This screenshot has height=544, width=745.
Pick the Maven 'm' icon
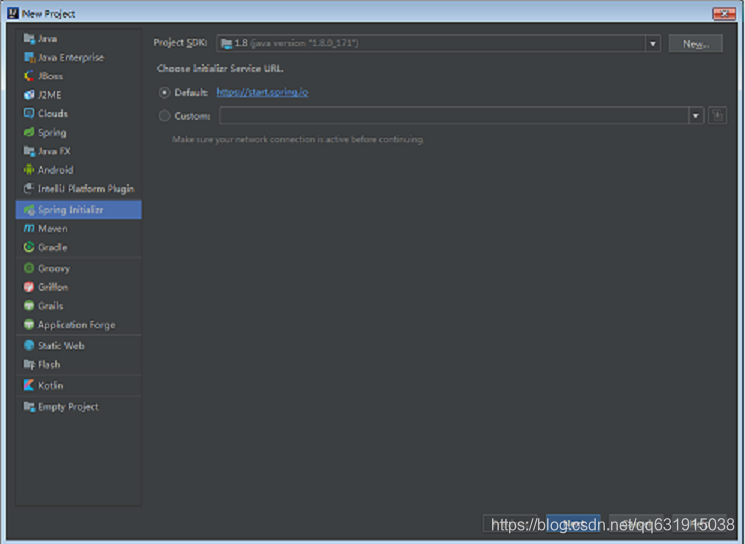tap(29, 229)
